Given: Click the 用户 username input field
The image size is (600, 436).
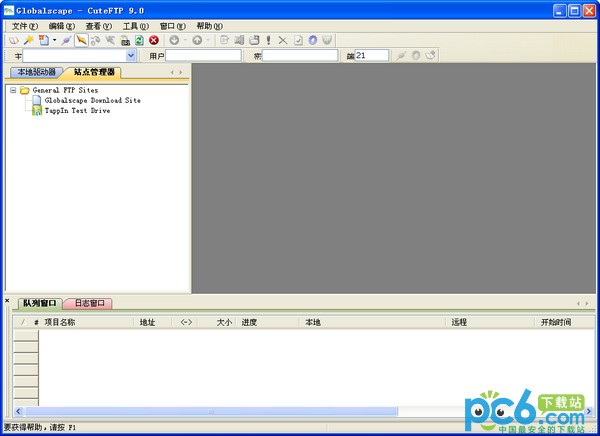Looking at the screenshot, I should click(203, 56).
